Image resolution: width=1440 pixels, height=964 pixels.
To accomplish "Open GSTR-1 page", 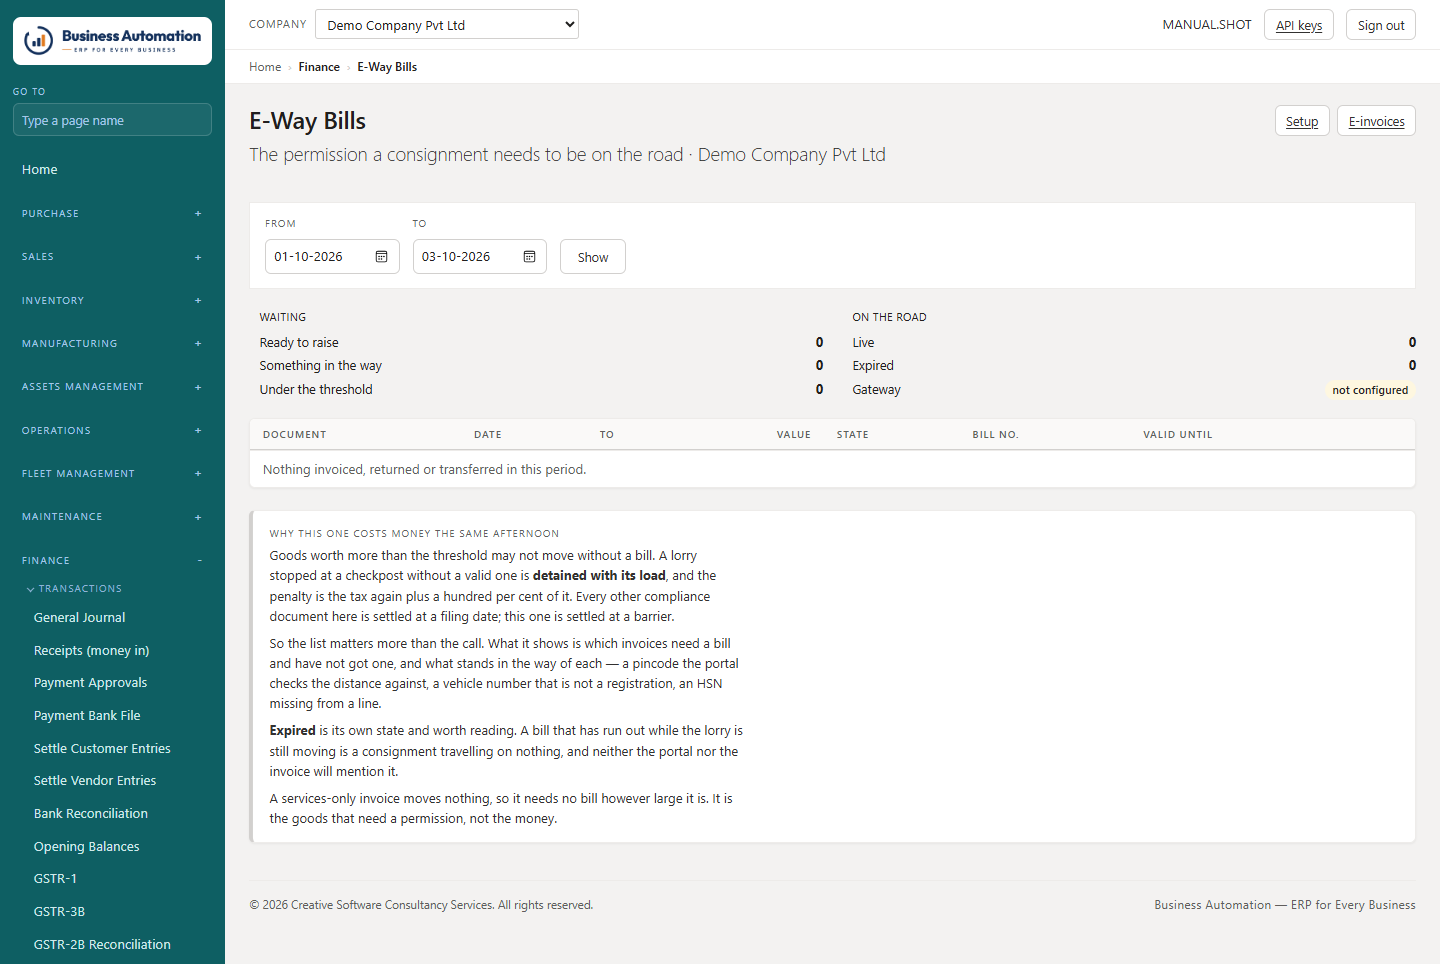I will (x=55, y=879).
